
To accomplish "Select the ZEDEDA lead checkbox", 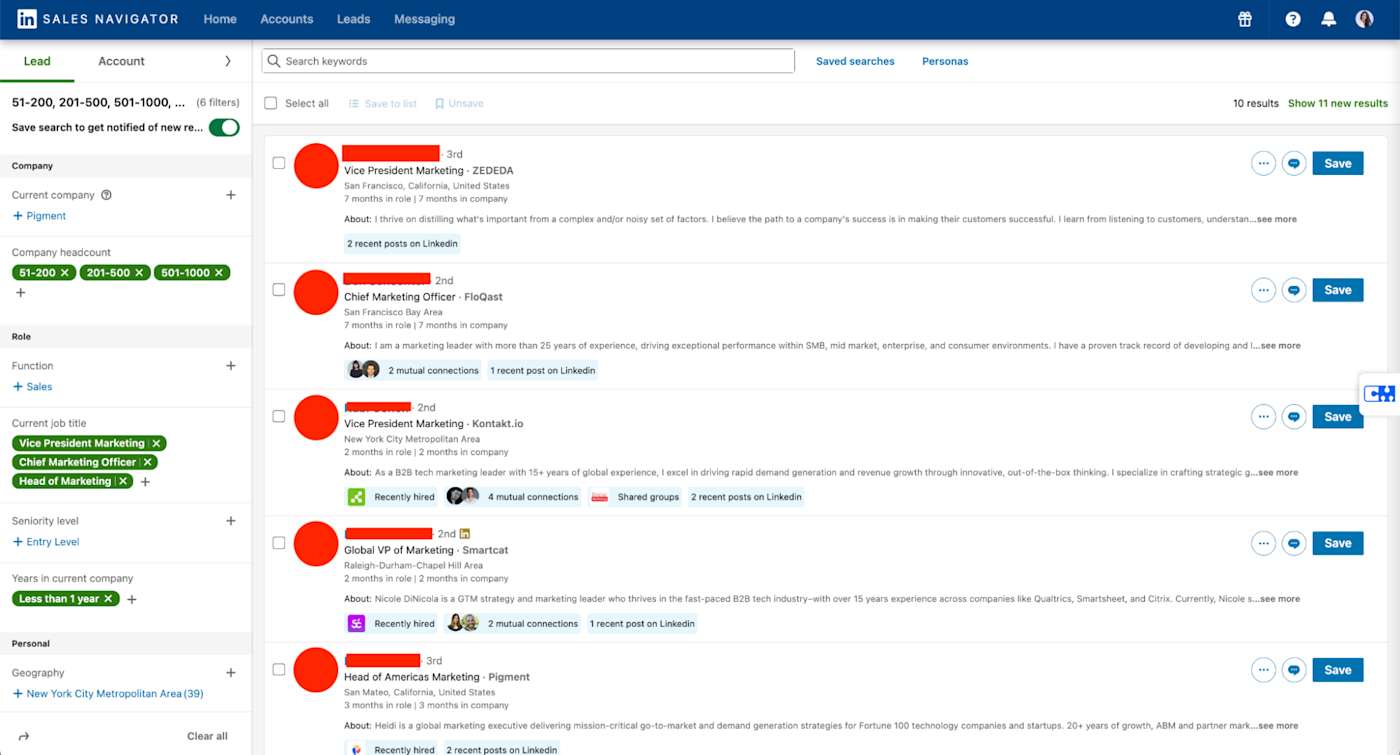I will coord(279,163).
